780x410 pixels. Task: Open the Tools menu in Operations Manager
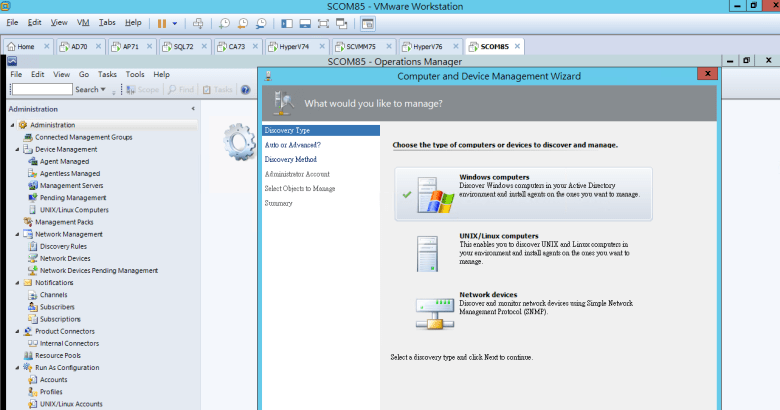pyautogui.click(x=135, y=74)
